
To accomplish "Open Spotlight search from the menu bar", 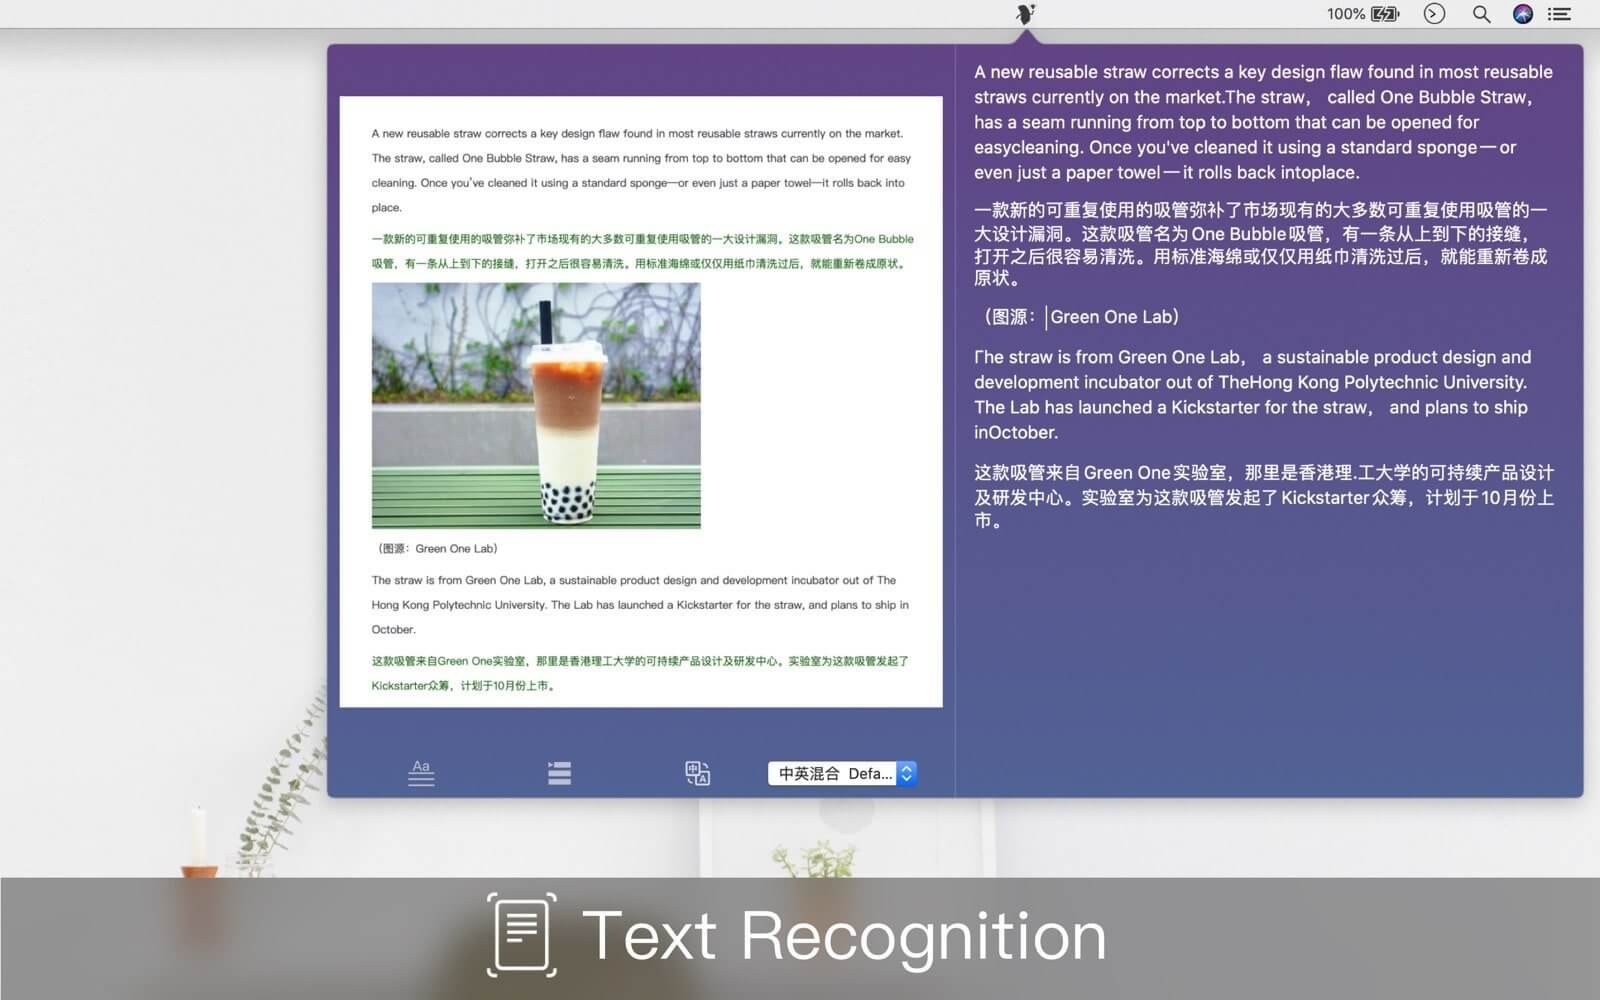I will pyautogui.click(x=1479, y=14).
